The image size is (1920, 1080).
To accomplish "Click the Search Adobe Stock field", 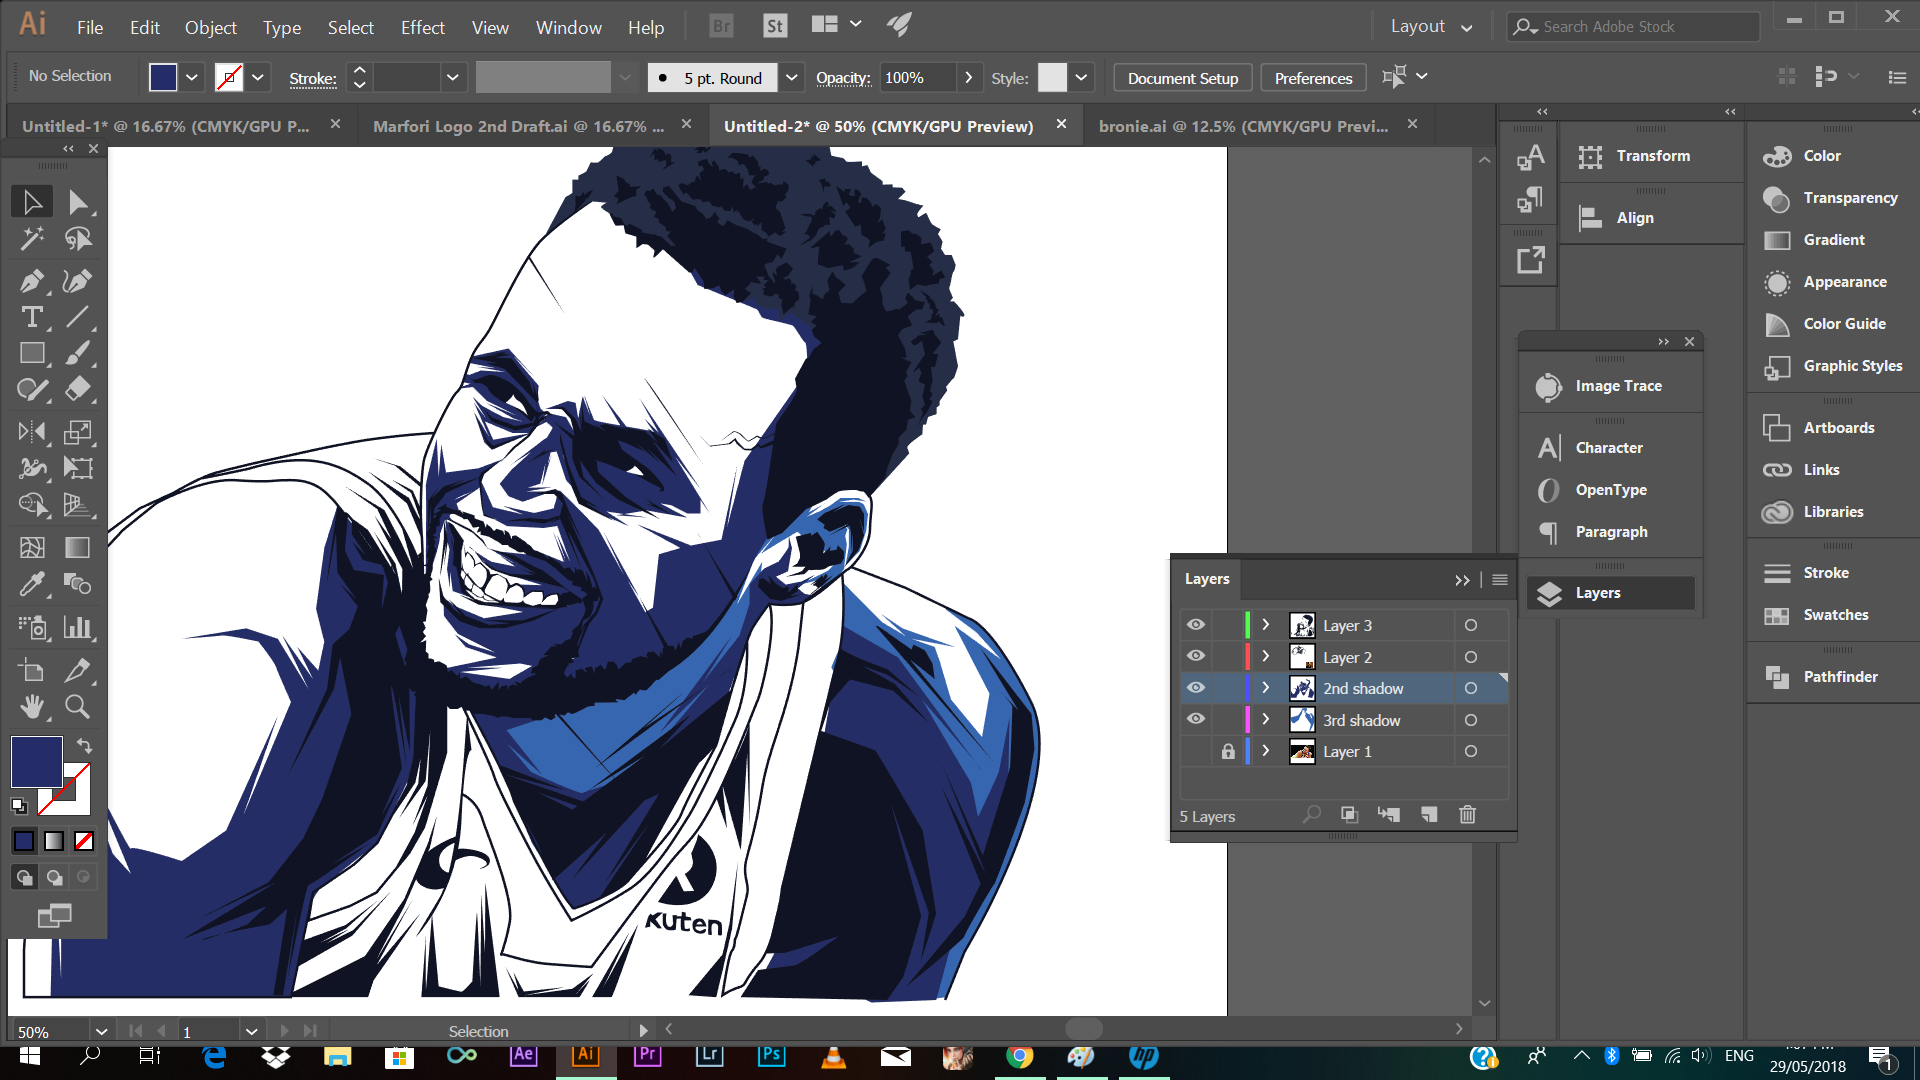I will tap(1634, 27).
